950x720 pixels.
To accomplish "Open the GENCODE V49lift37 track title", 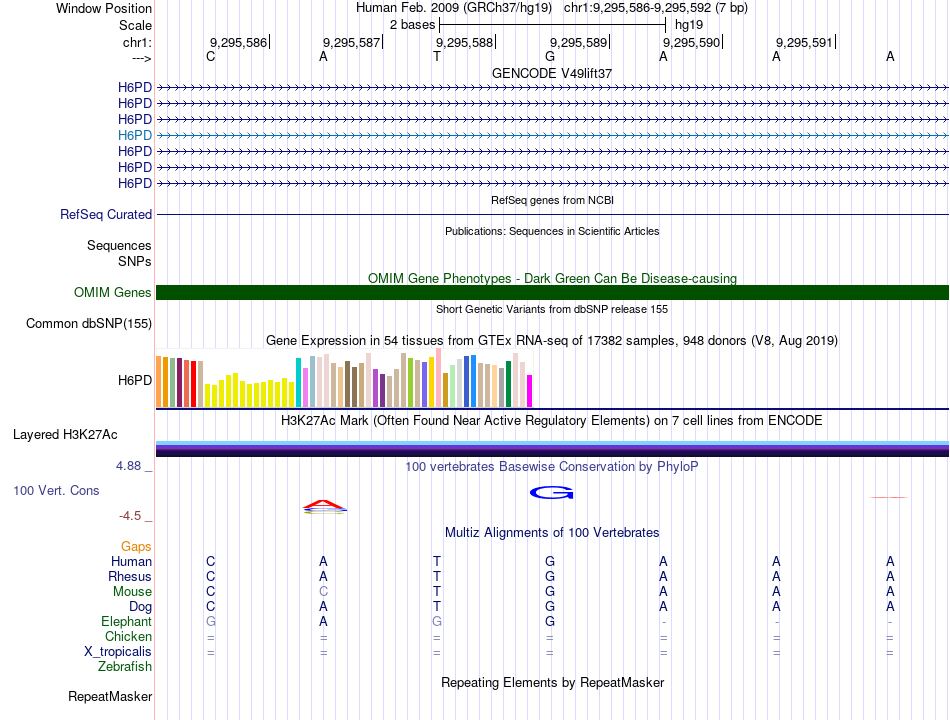I will point(552,73).
